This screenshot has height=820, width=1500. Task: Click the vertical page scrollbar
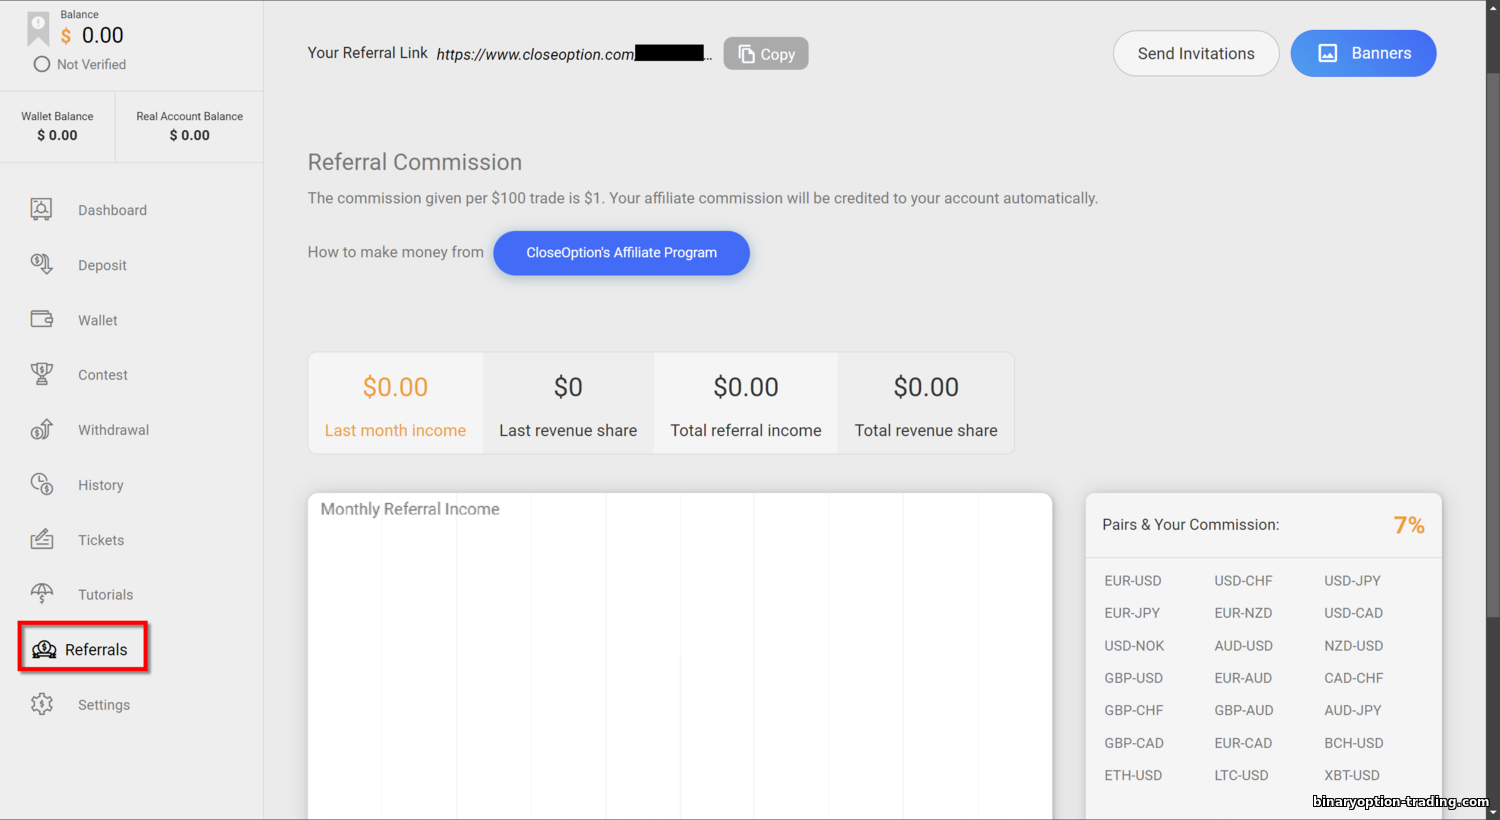click(x=1492, y=300)
